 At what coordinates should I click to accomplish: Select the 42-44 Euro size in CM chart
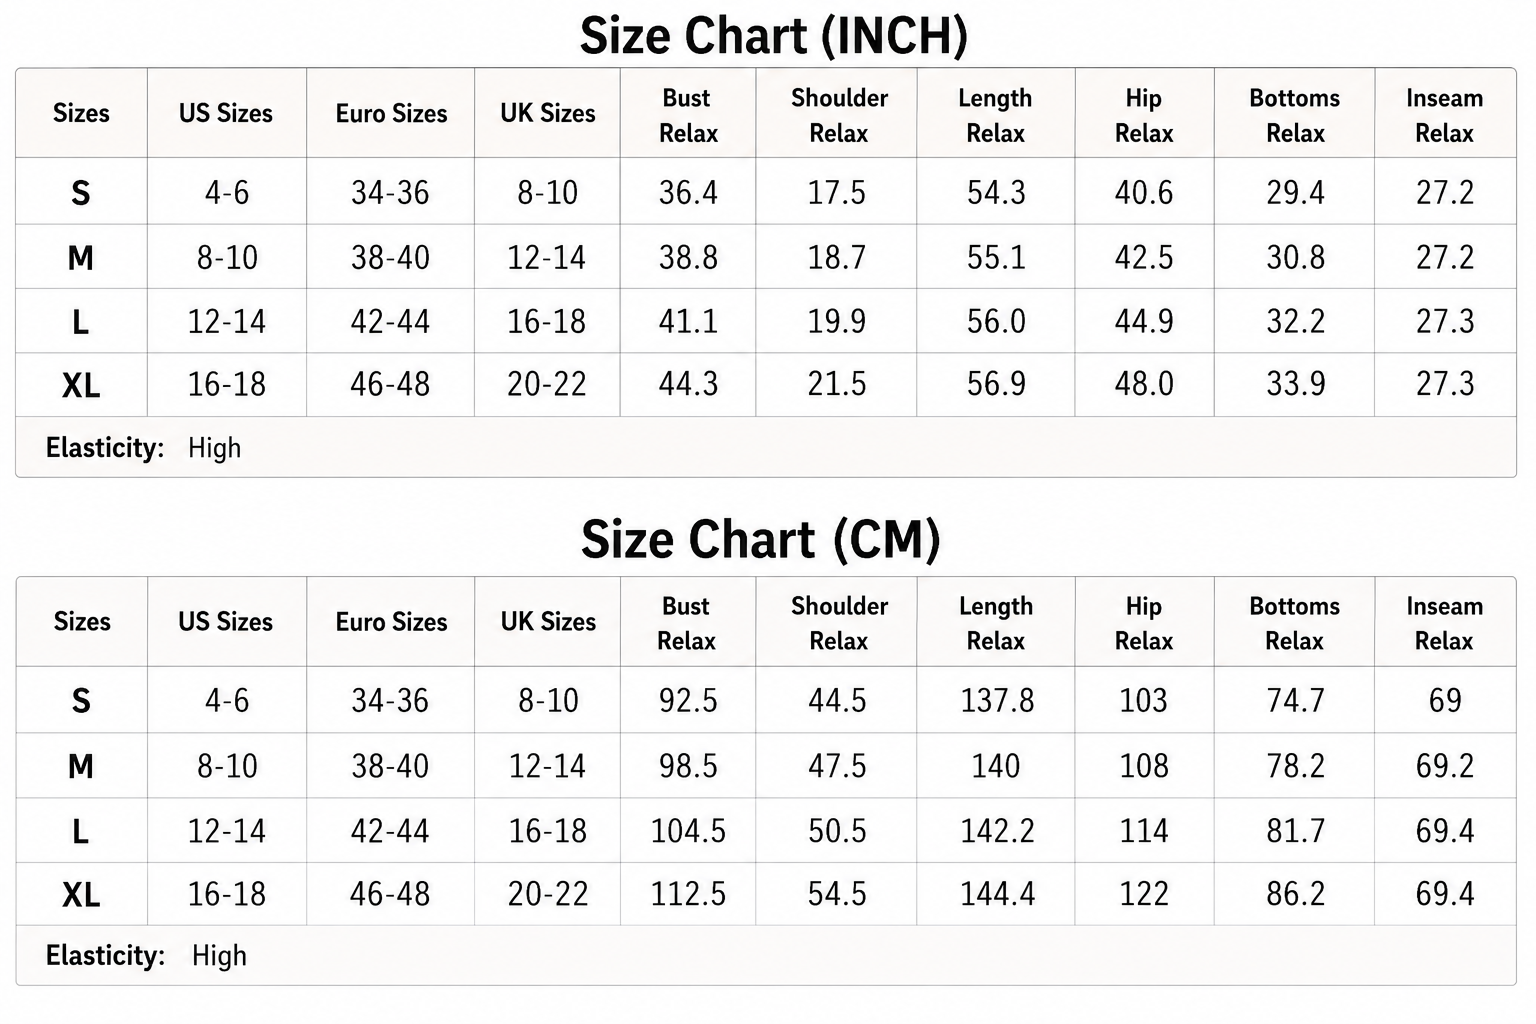(x=390, y=831)
